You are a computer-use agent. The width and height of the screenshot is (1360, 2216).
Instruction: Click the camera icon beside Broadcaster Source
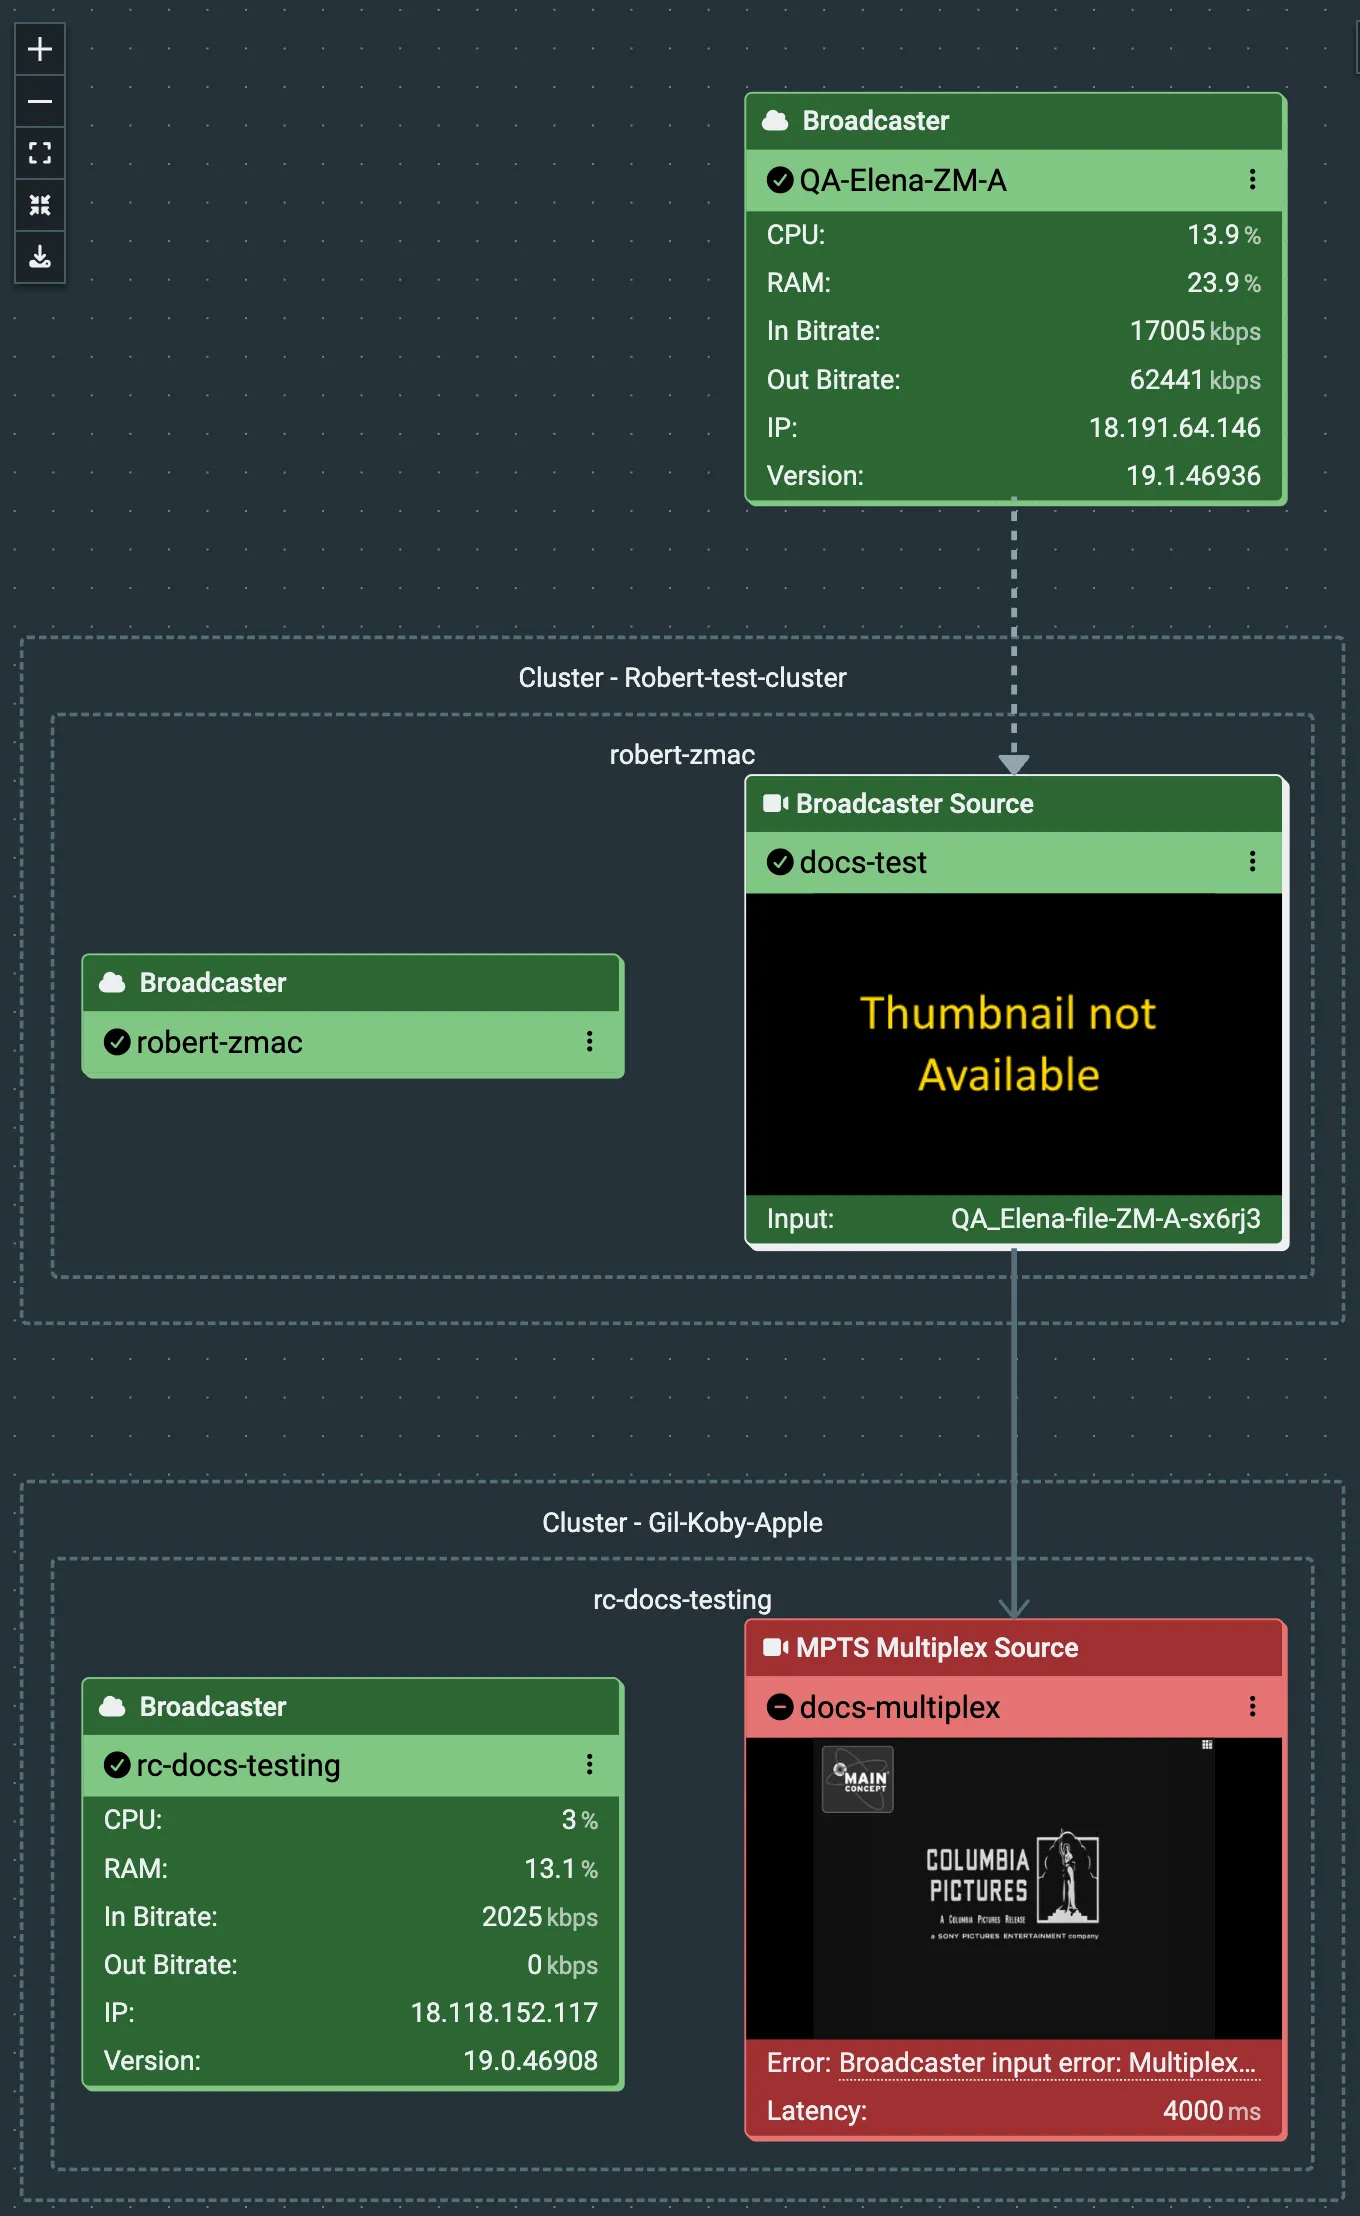(776, 804)
